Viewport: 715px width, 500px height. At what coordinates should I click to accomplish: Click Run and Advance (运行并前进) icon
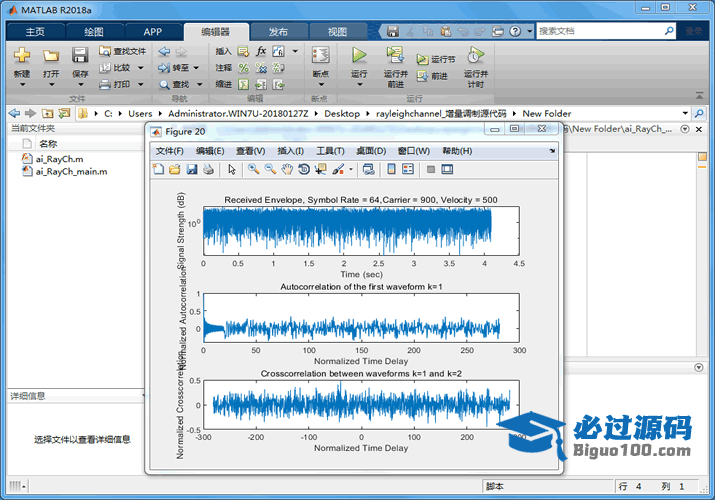coord(395,56)
